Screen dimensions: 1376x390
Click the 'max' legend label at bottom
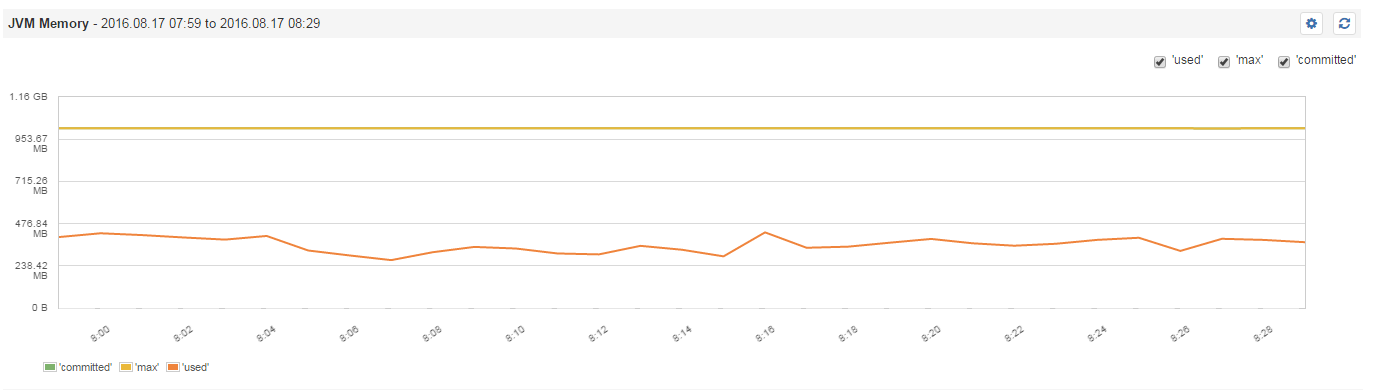[146, 367]
